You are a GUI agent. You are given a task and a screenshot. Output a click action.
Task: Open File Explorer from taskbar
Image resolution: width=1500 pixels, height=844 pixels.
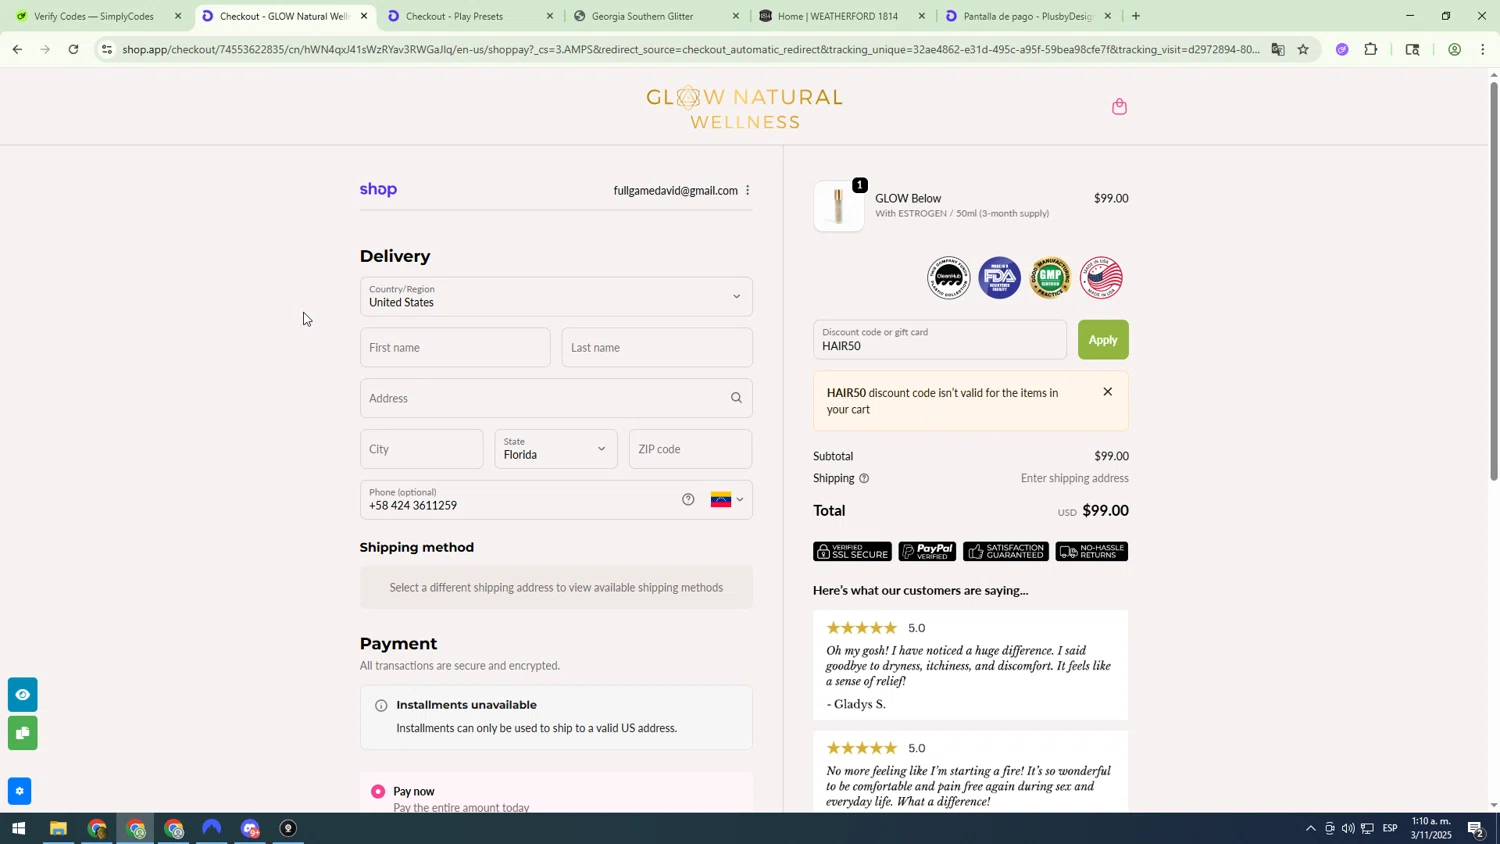pyautogui.click(x=58, y=829)
